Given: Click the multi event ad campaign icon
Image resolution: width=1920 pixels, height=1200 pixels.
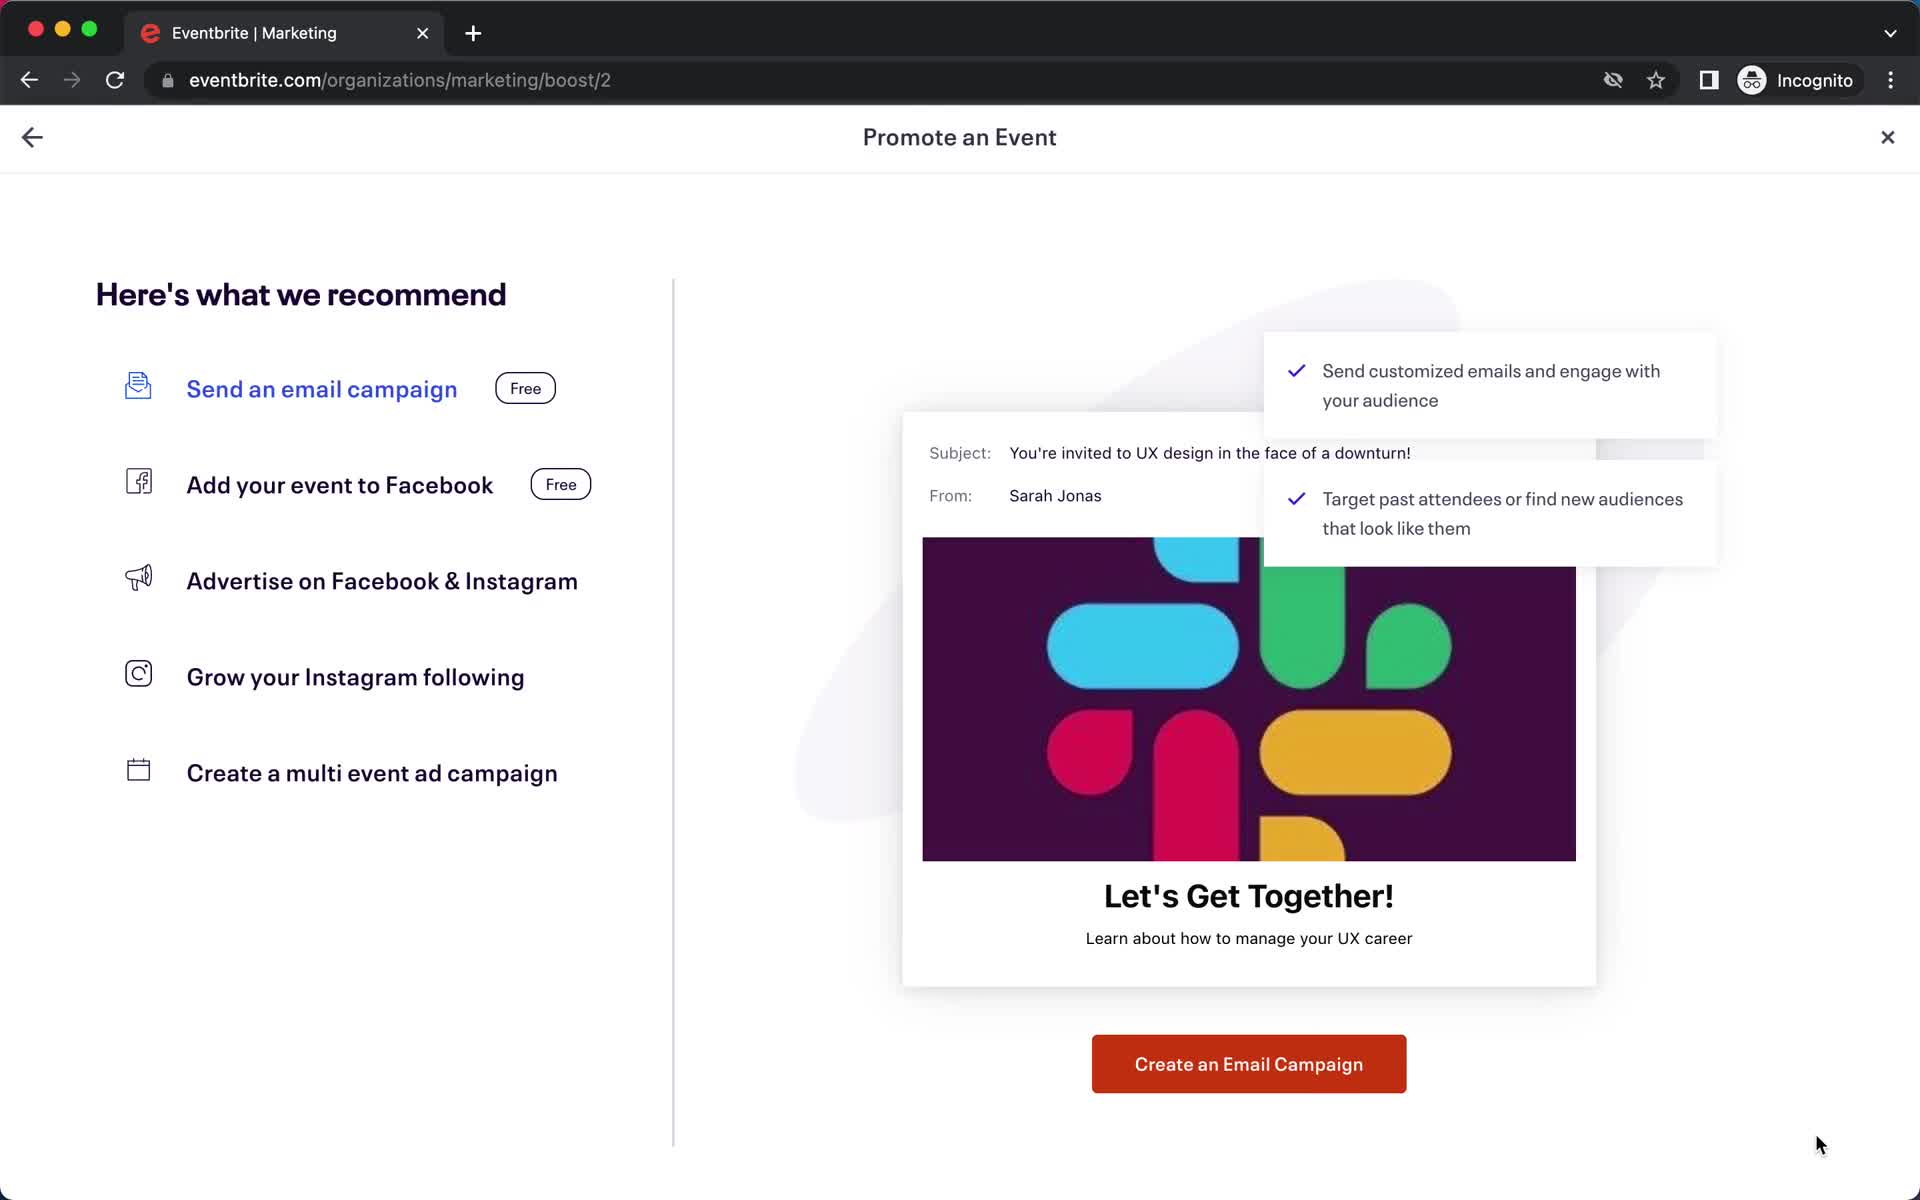Looking at the screenshot, I should 137,770.
